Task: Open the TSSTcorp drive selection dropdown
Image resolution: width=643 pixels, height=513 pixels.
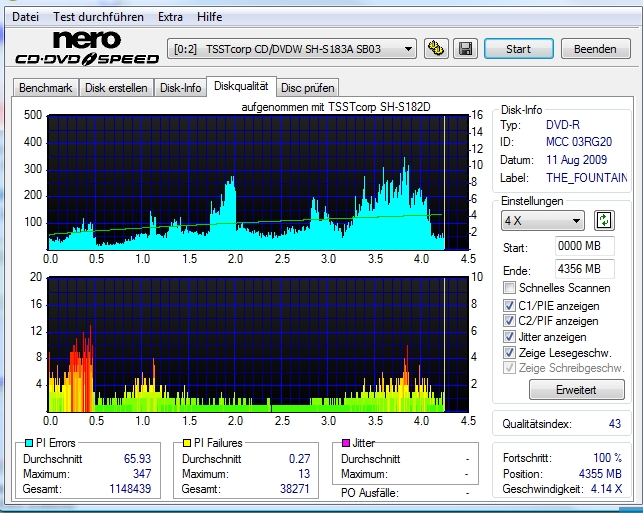Action: point(292,48)
